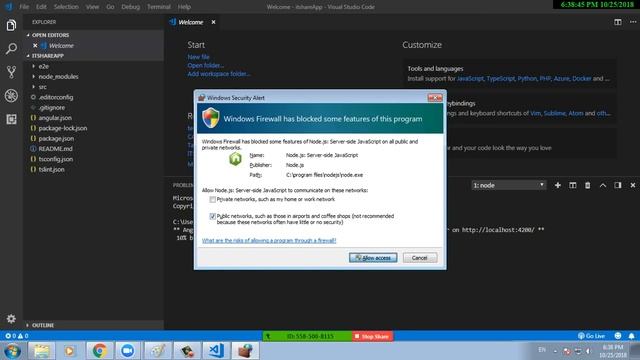Split the terminal panel
Screen dimensions: 640x360
pyautogui.click(x=573, y=185)
